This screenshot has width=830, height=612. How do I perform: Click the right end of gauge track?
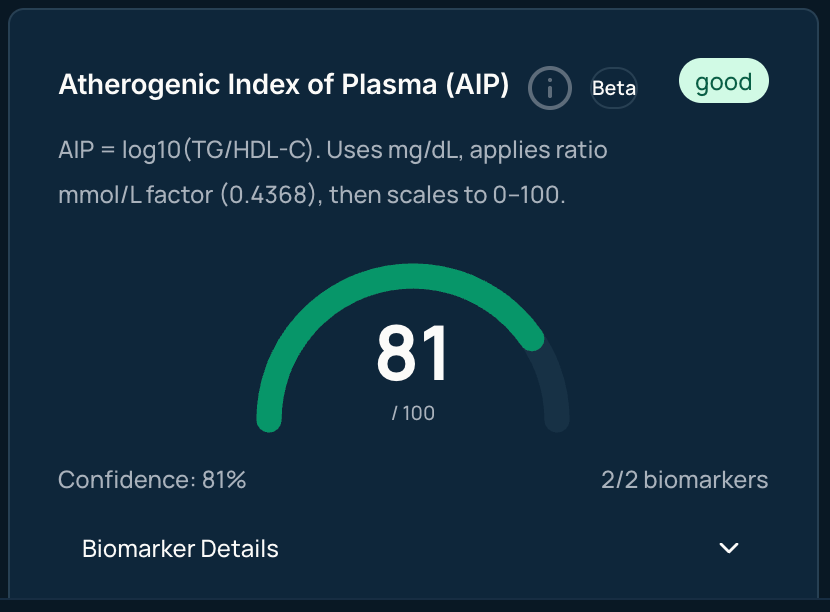point(557,420)
